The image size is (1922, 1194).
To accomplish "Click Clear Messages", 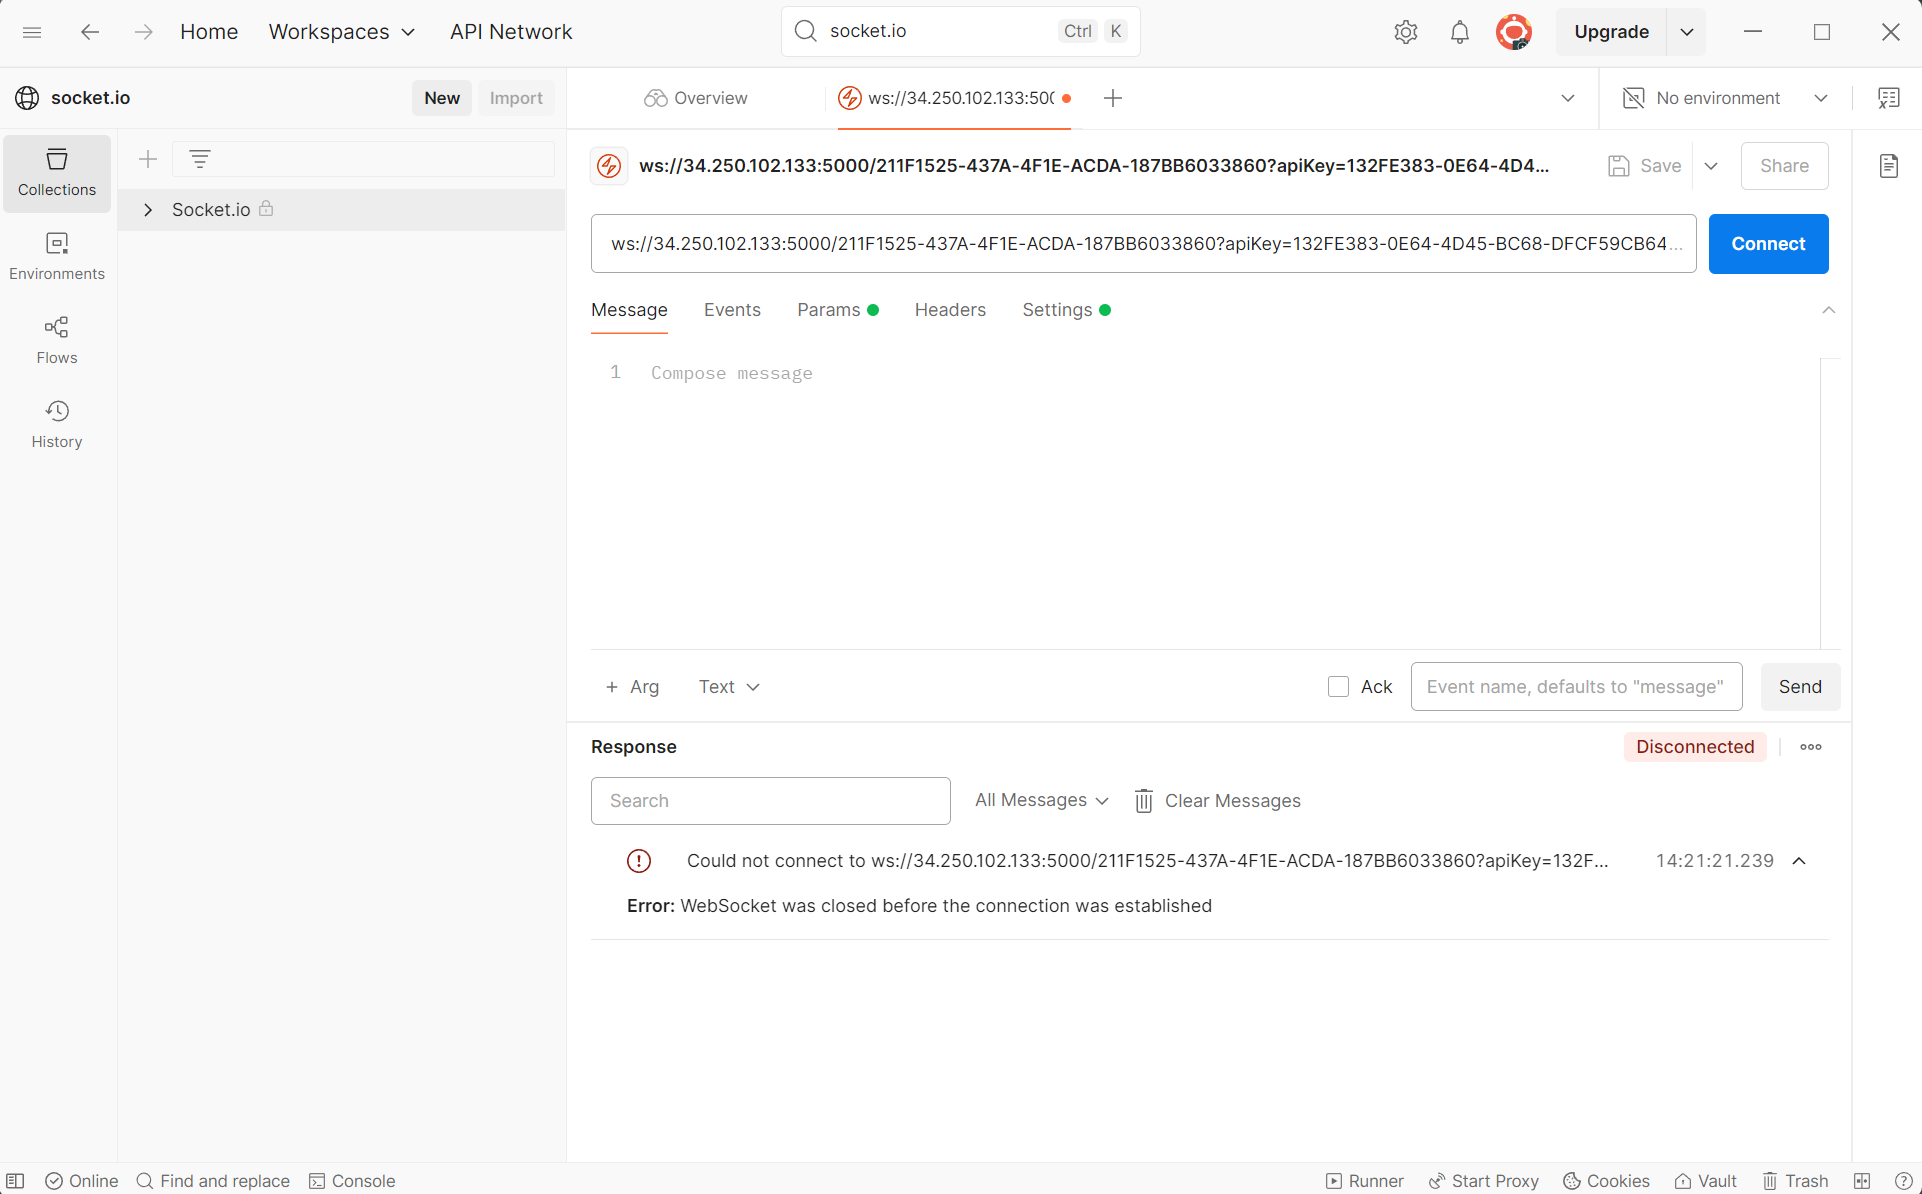I will [x=1217, y=801].
